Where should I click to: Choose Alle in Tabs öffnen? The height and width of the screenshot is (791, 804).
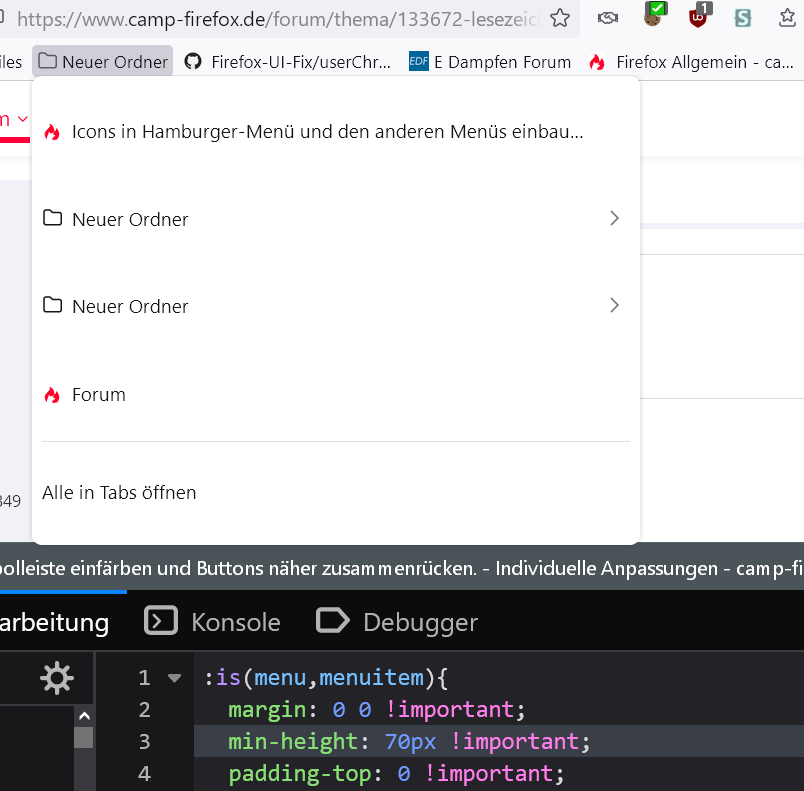pyautogui.click(x=119, y=492)
